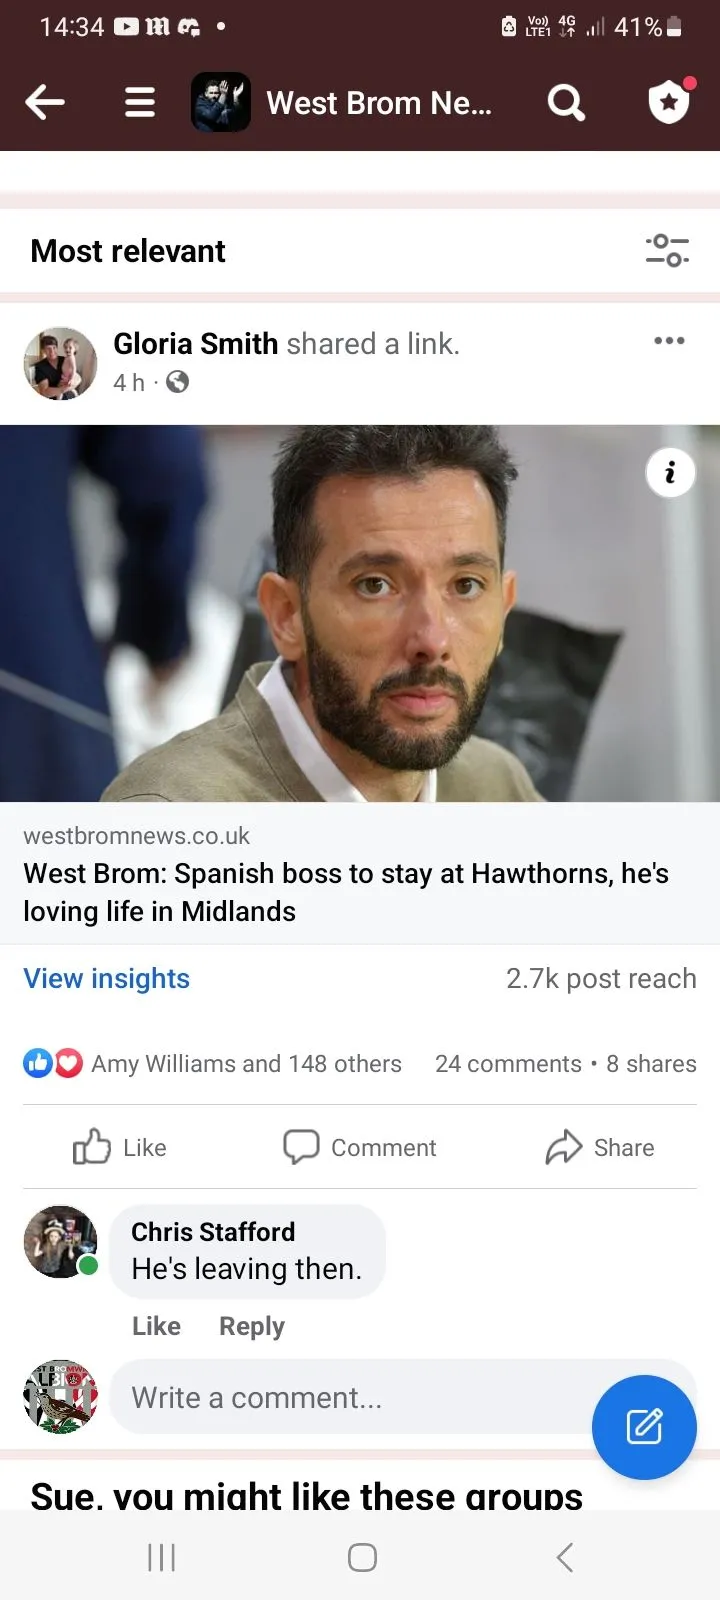Tap the blue compose post floating button

click(x=644, y=1427)
